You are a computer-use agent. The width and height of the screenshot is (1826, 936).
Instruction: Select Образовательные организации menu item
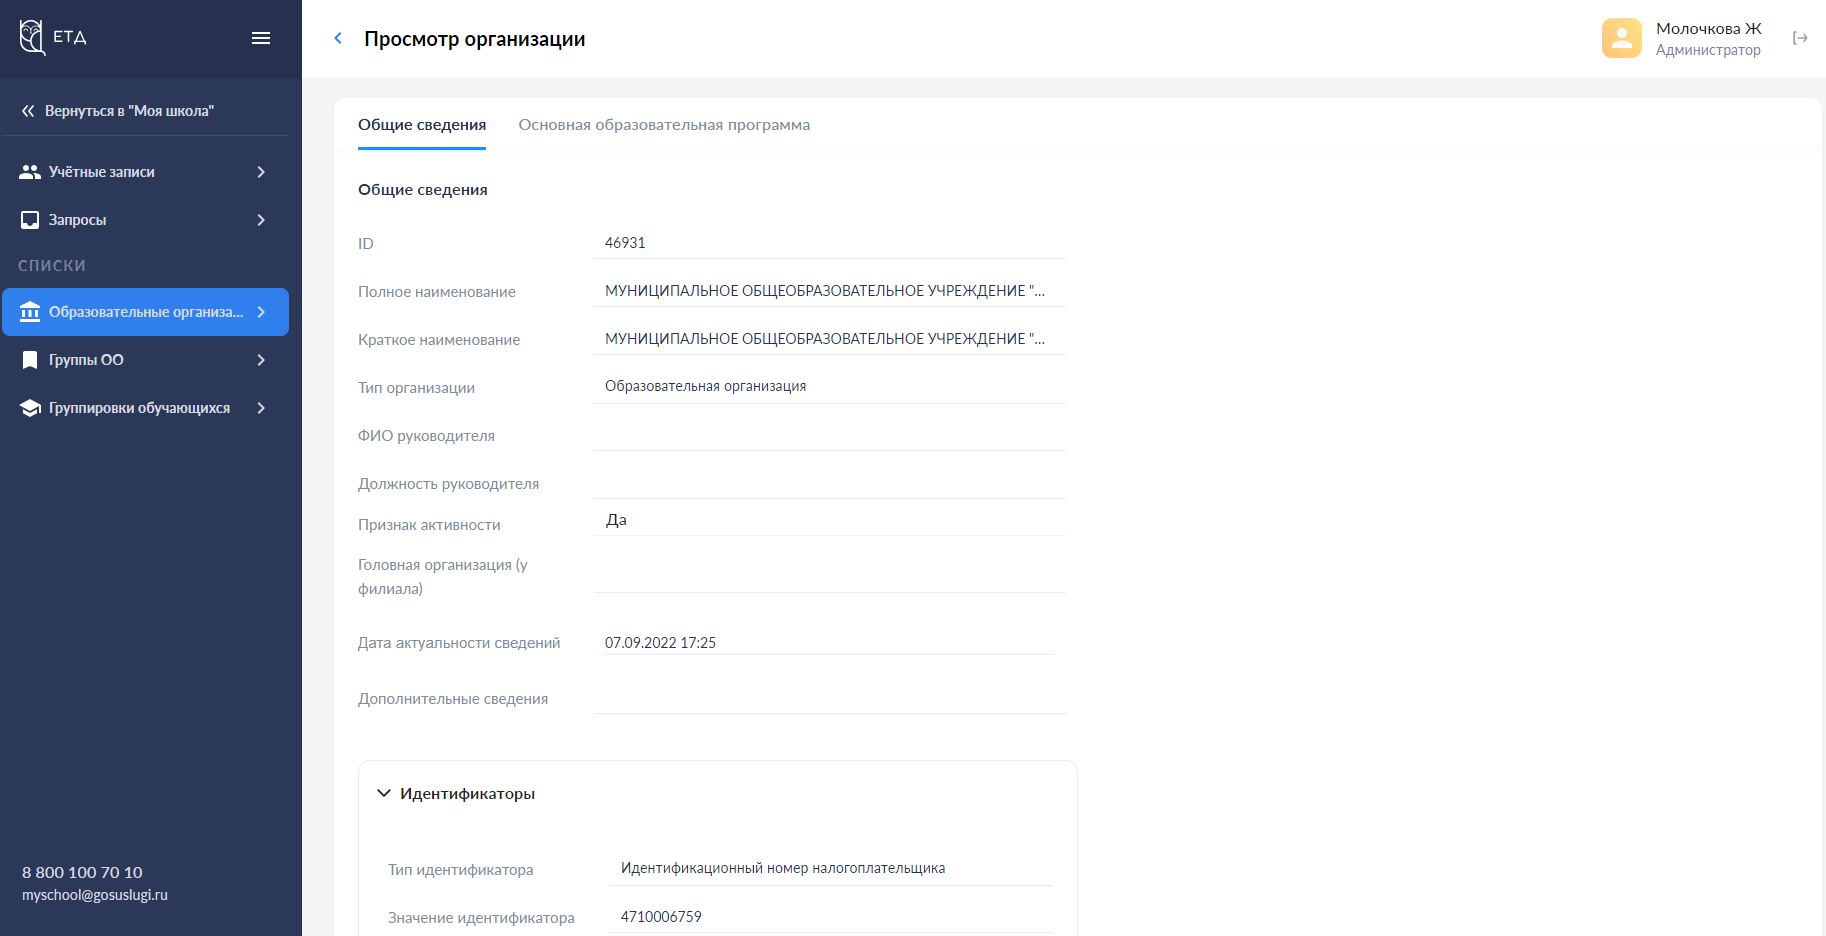click(145, 312)
